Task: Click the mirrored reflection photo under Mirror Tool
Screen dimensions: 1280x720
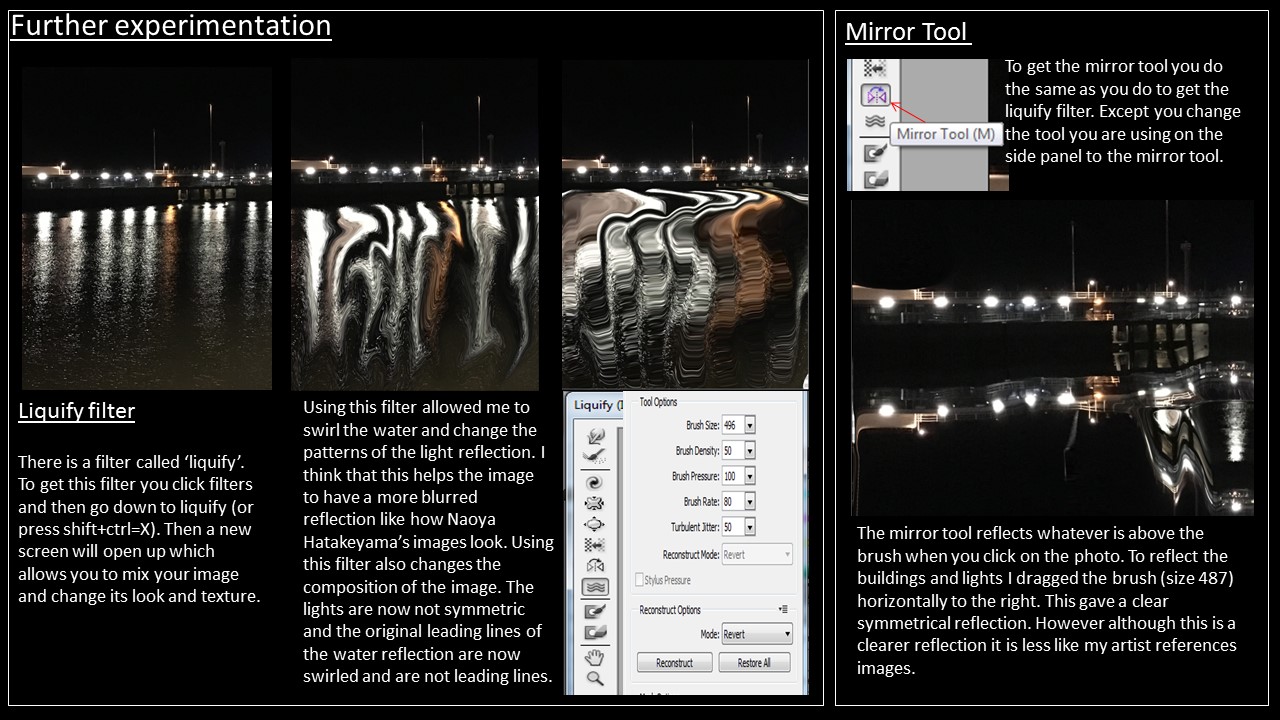Action: [x=1053, y=358]
